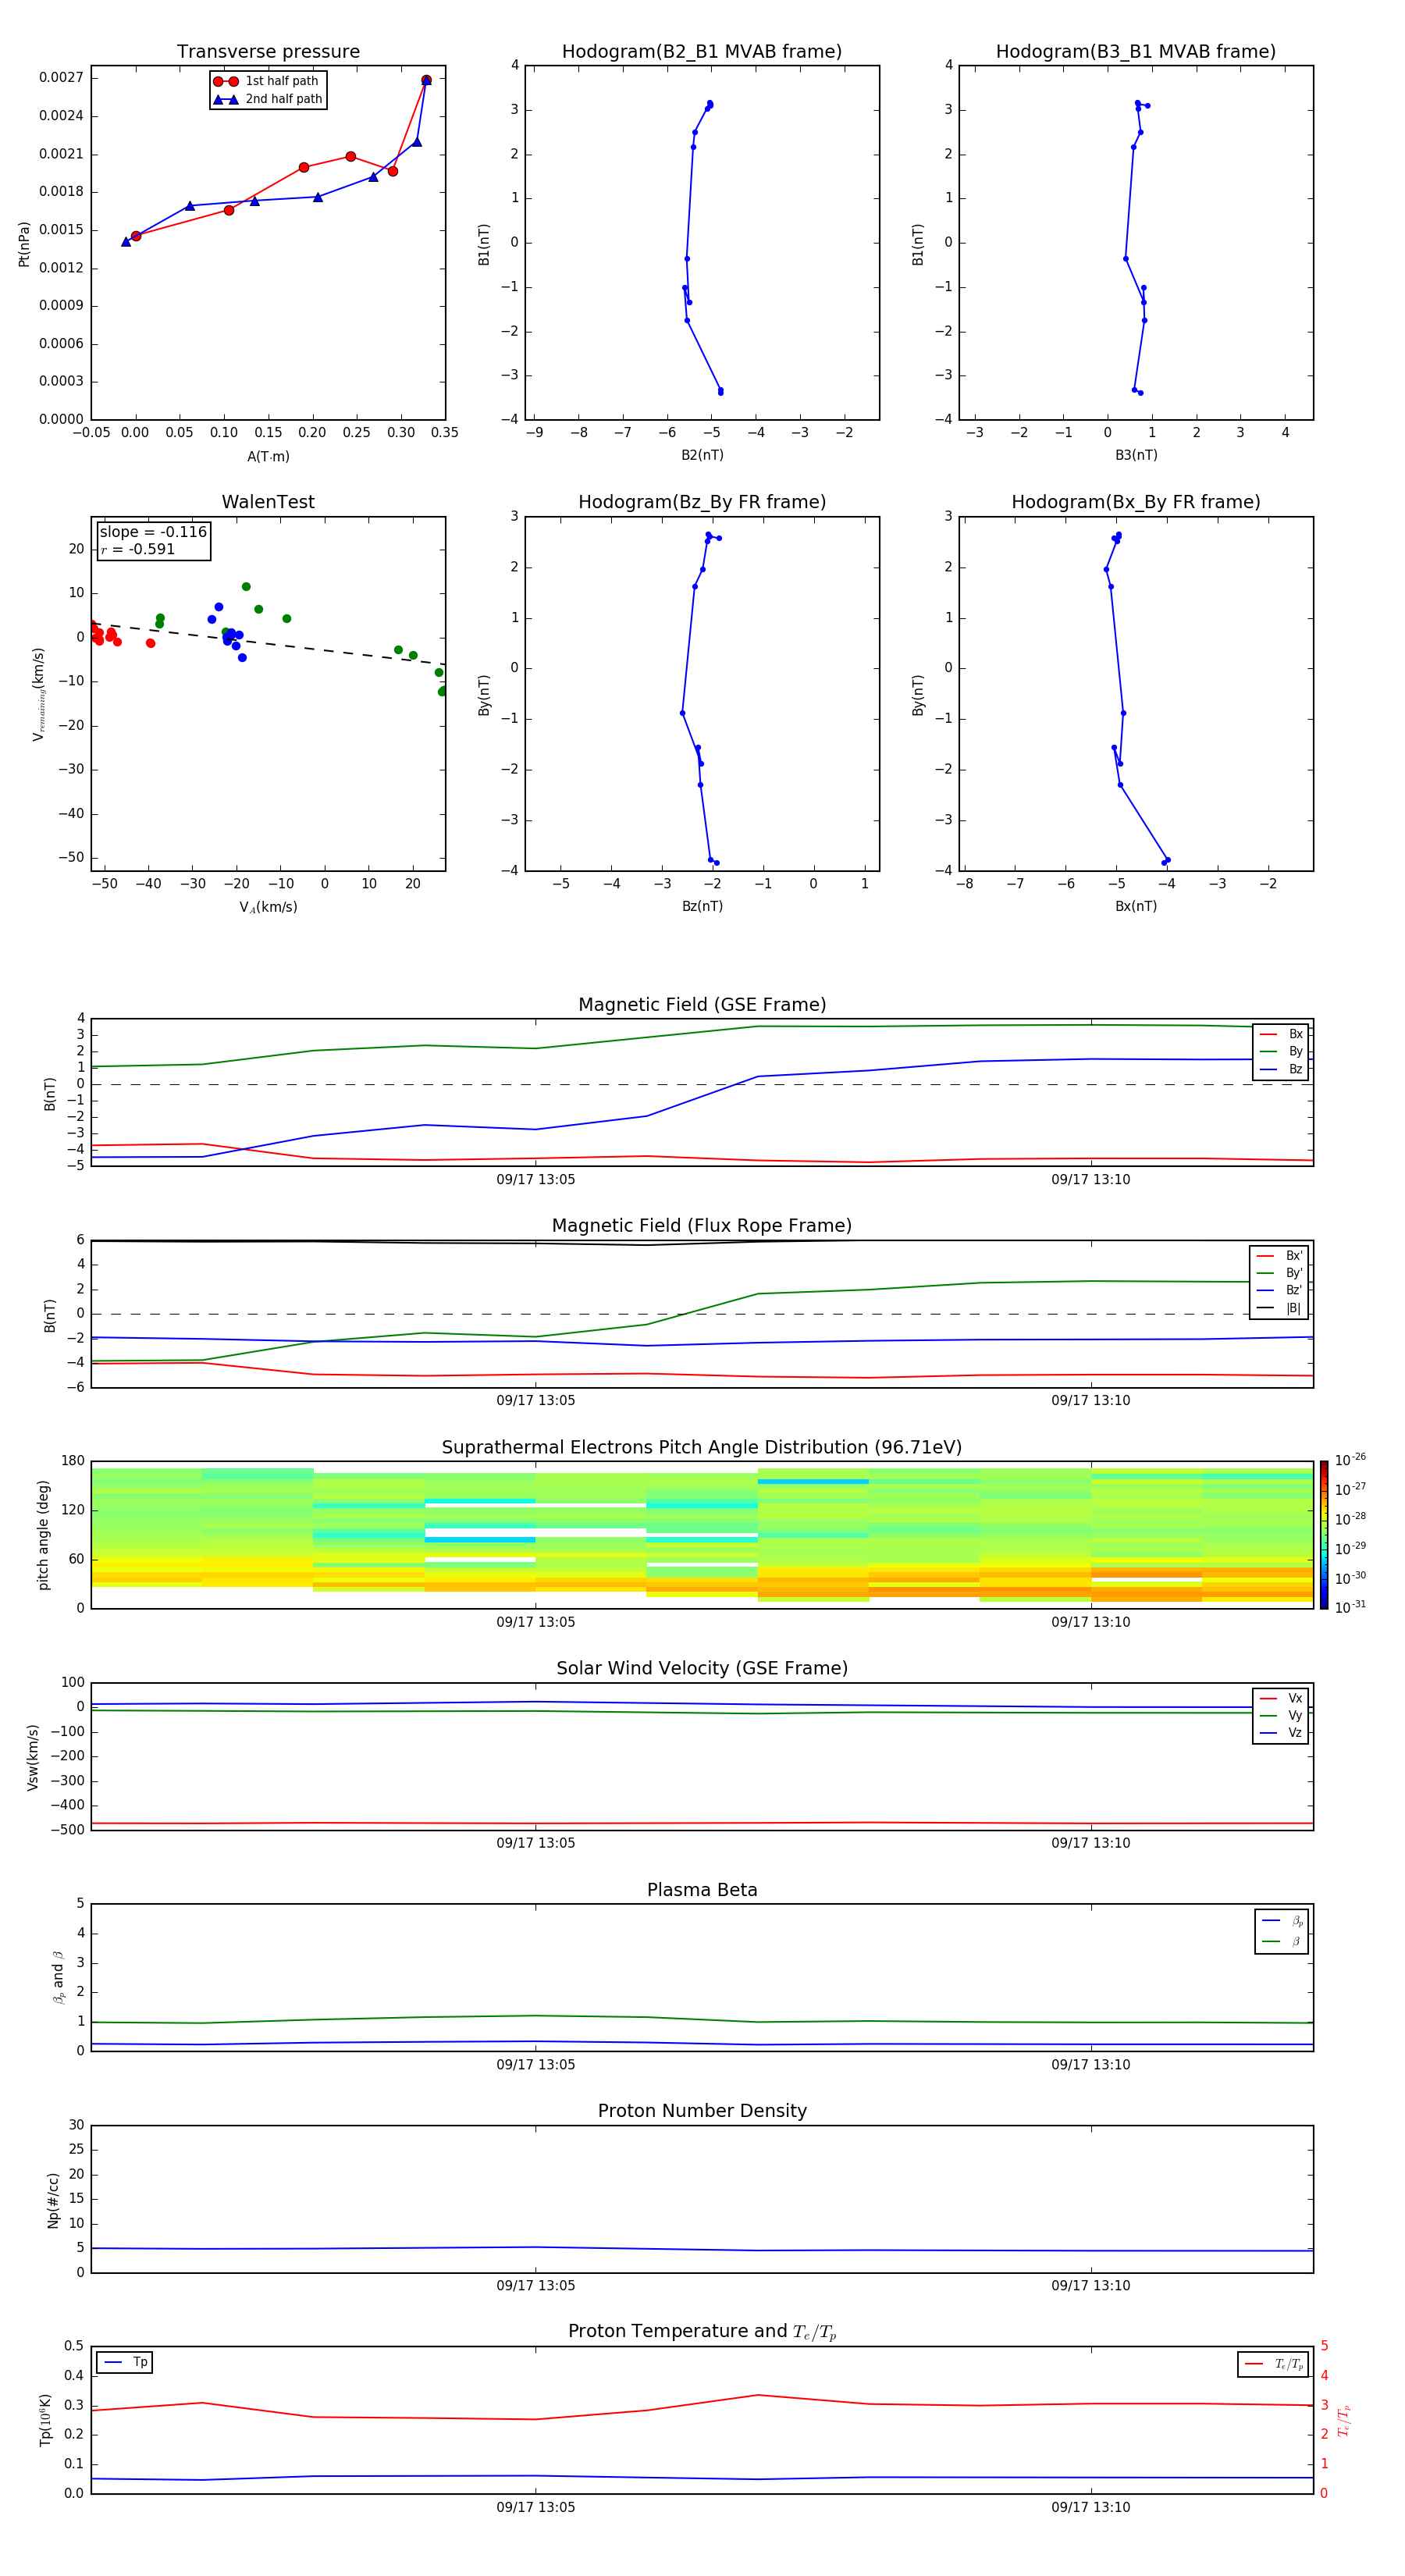Click the 'Hodogram(B3_B1 MVAB frame)' title
The width and height of the screenshot is (1405, 2576).
click(1136, 52)
